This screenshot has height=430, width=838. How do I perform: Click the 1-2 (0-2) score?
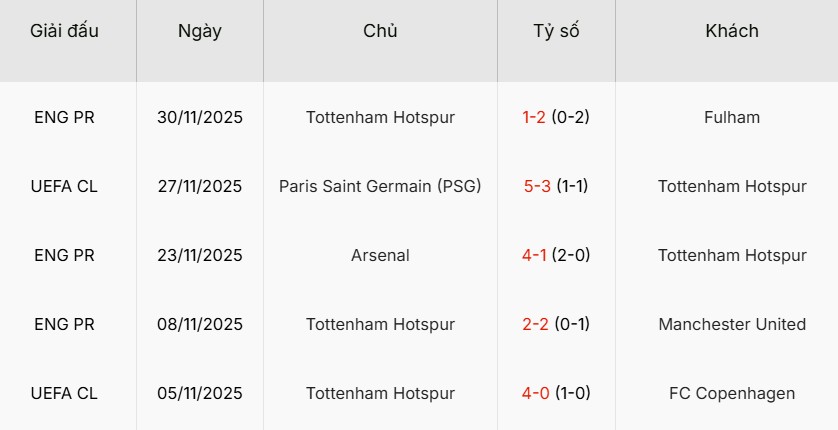click(556, 117)
